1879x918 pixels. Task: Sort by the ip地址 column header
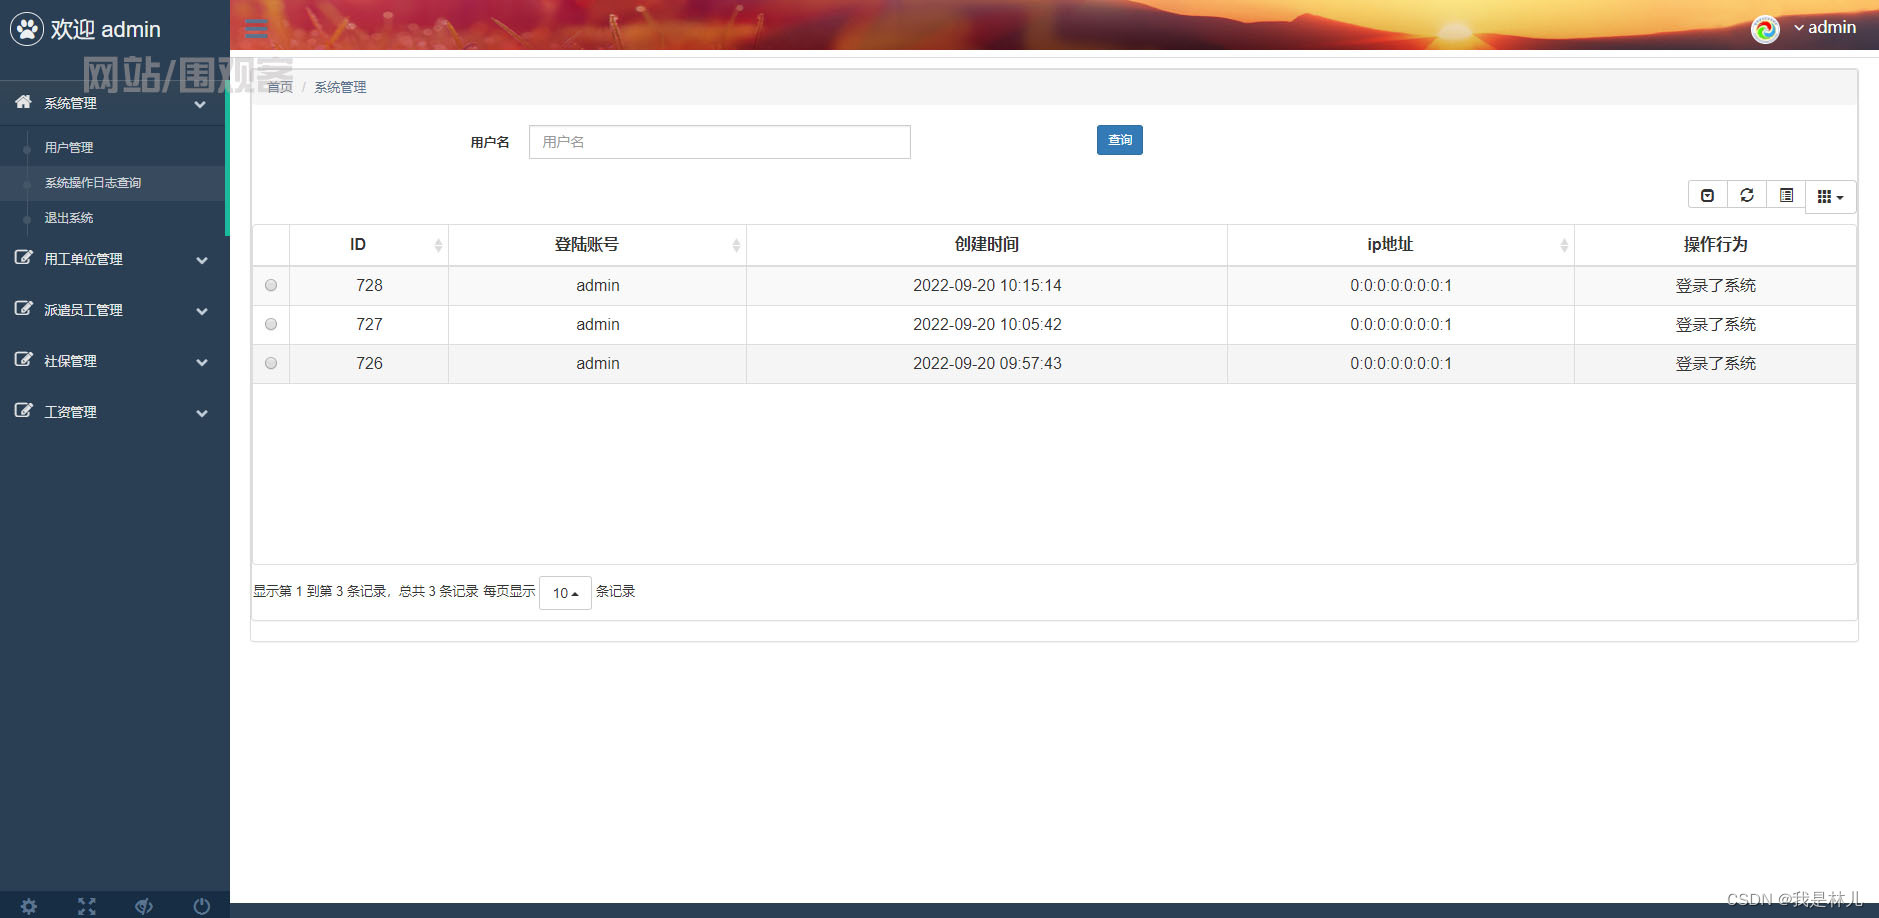[1401, 245]
